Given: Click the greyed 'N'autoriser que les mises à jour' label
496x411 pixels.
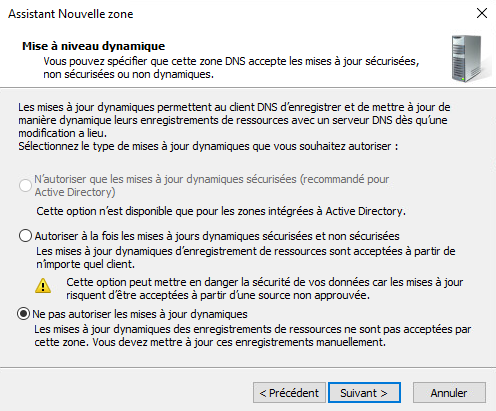Looking at the screenshot, I should [212, 185].
